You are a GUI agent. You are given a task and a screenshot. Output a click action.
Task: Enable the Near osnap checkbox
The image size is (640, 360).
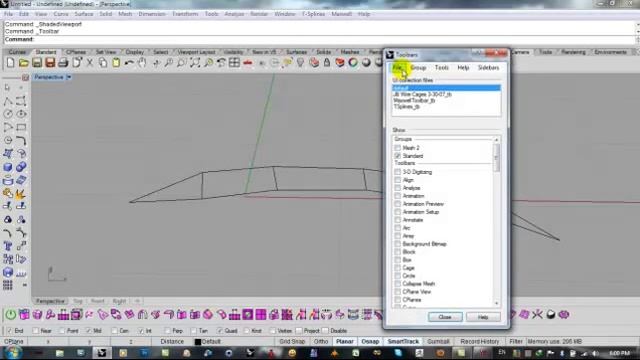tap(36, 331)
